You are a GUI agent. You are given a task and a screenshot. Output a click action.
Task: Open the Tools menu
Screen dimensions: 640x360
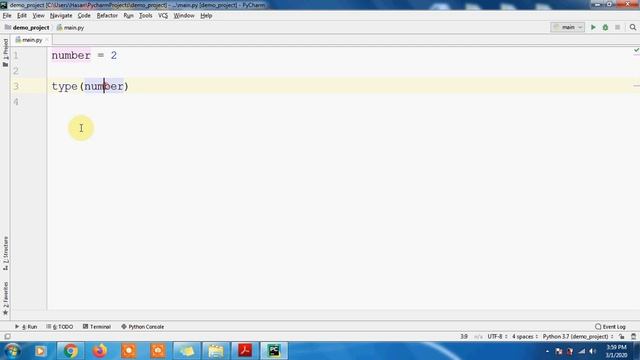click(x=145, y=16)
